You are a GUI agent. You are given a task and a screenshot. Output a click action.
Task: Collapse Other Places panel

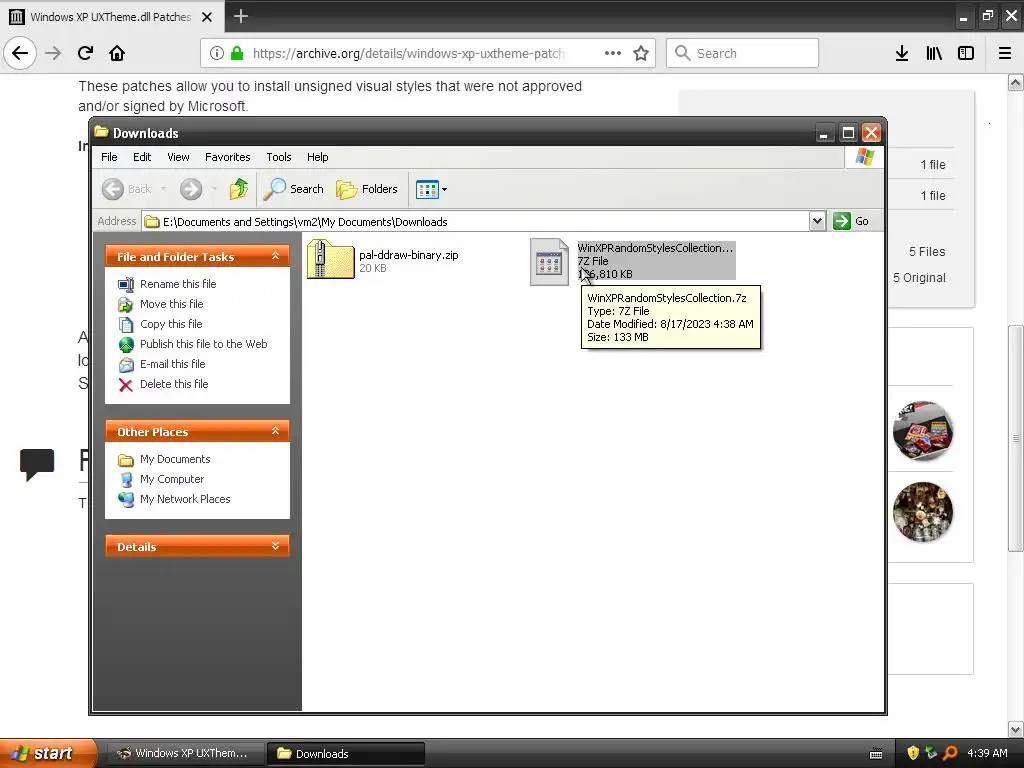[x=276, y=431]
